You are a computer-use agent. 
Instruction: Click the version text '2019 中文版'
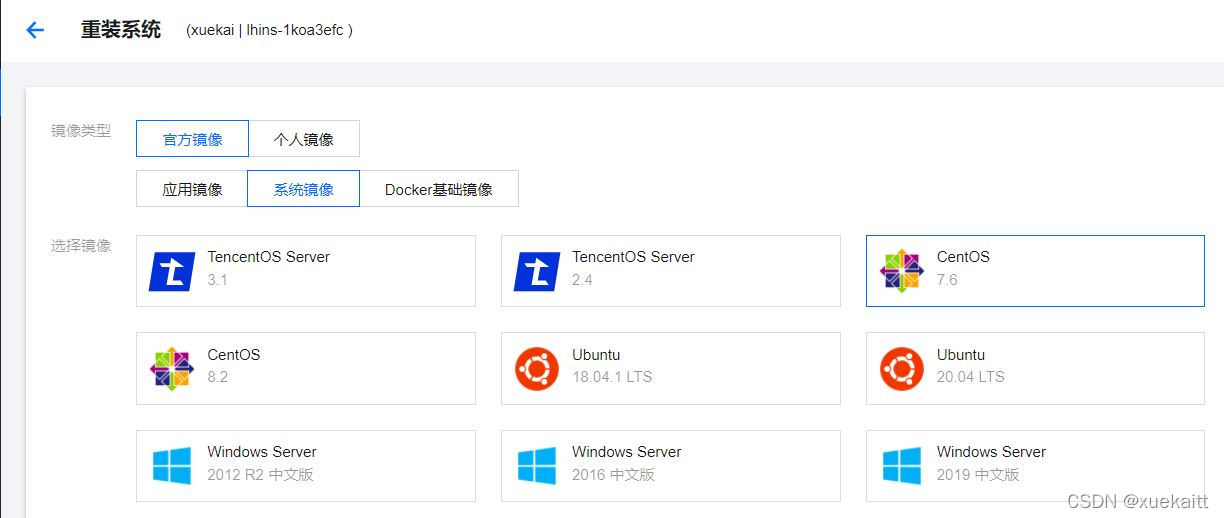(x=978, y=475)
